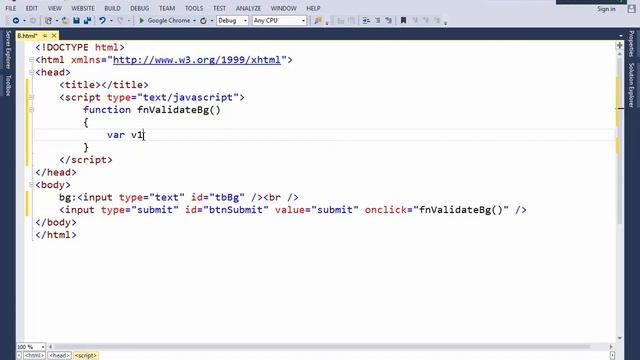Select the <html> breadcrumb tag
Viewport: 640px width, 360px height.
(34, 356)
